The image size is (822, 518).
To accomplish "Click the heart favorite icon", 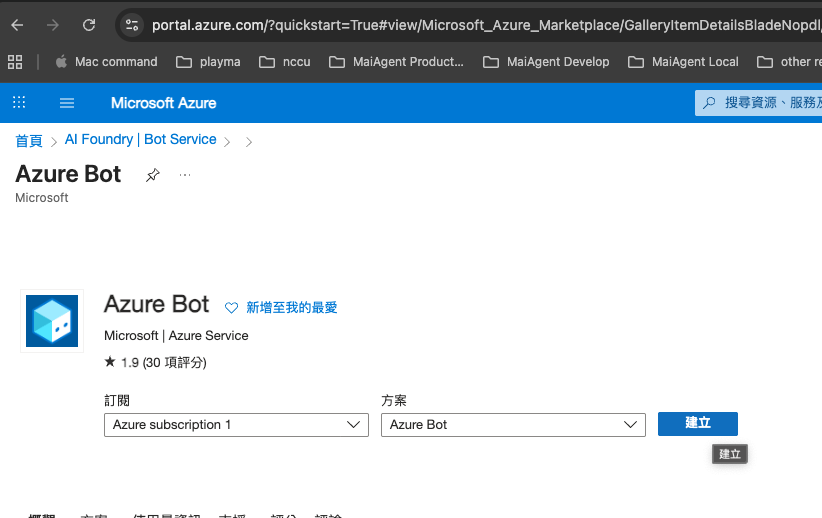I will [x=231, y=308].
